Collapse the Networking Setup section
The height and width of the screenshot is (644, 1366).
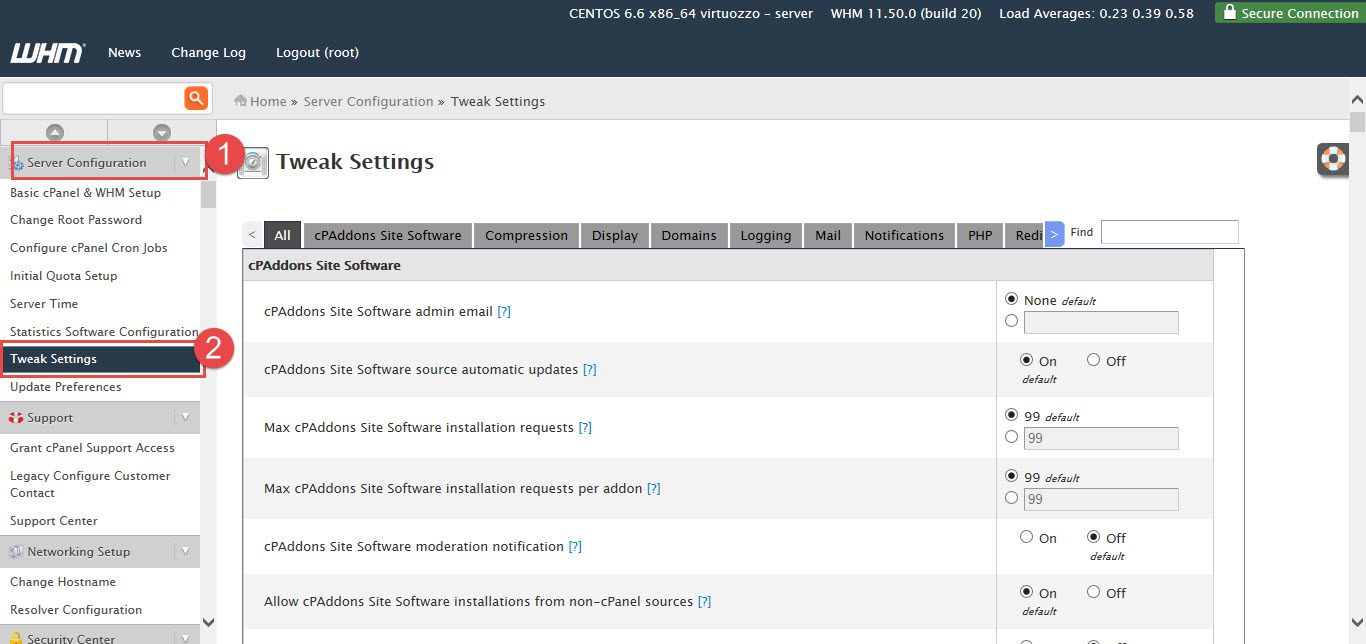tap(186, 551)
